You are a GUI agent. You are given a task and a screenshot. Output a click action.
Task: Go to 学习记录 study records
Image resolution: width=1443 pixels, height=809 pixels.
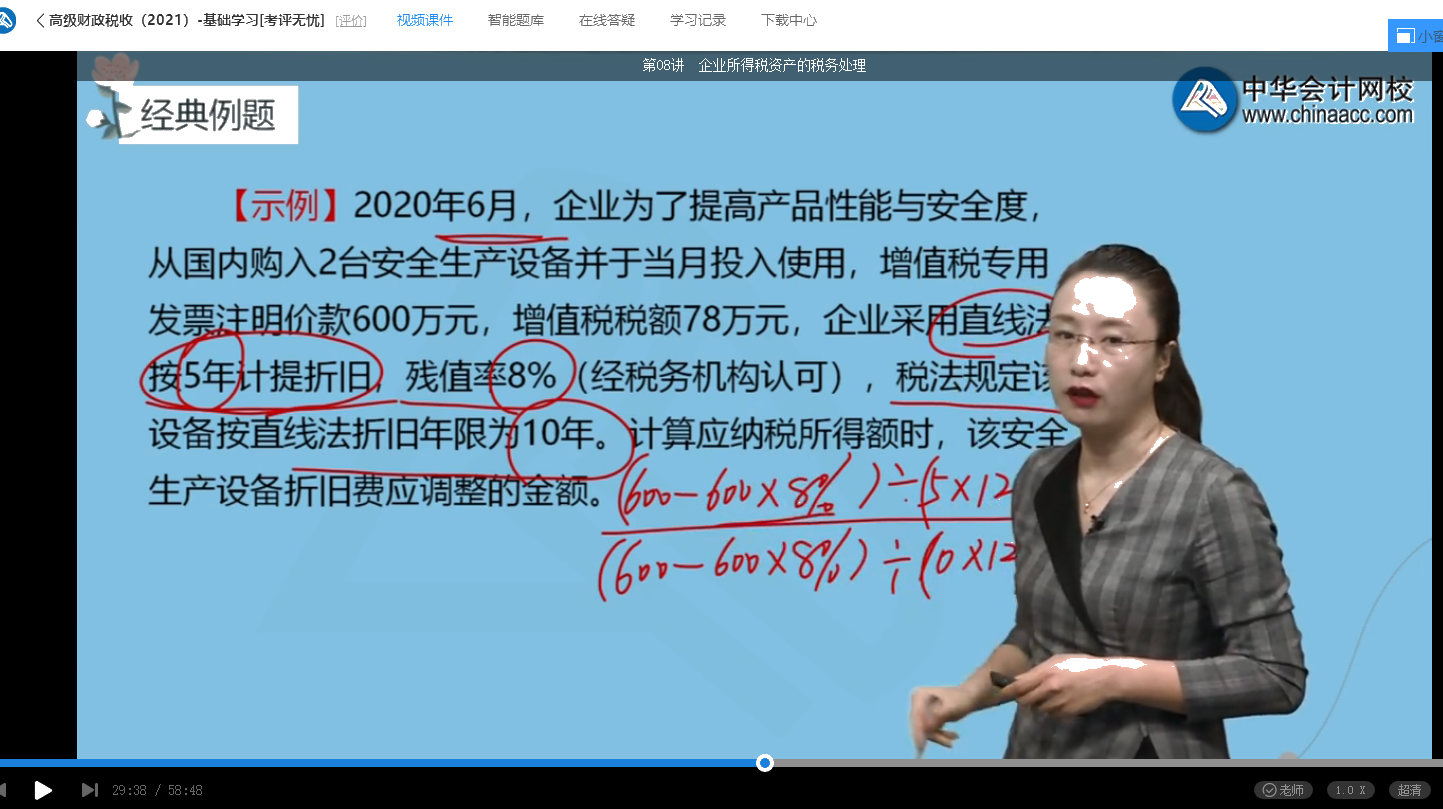coord(700,18)
